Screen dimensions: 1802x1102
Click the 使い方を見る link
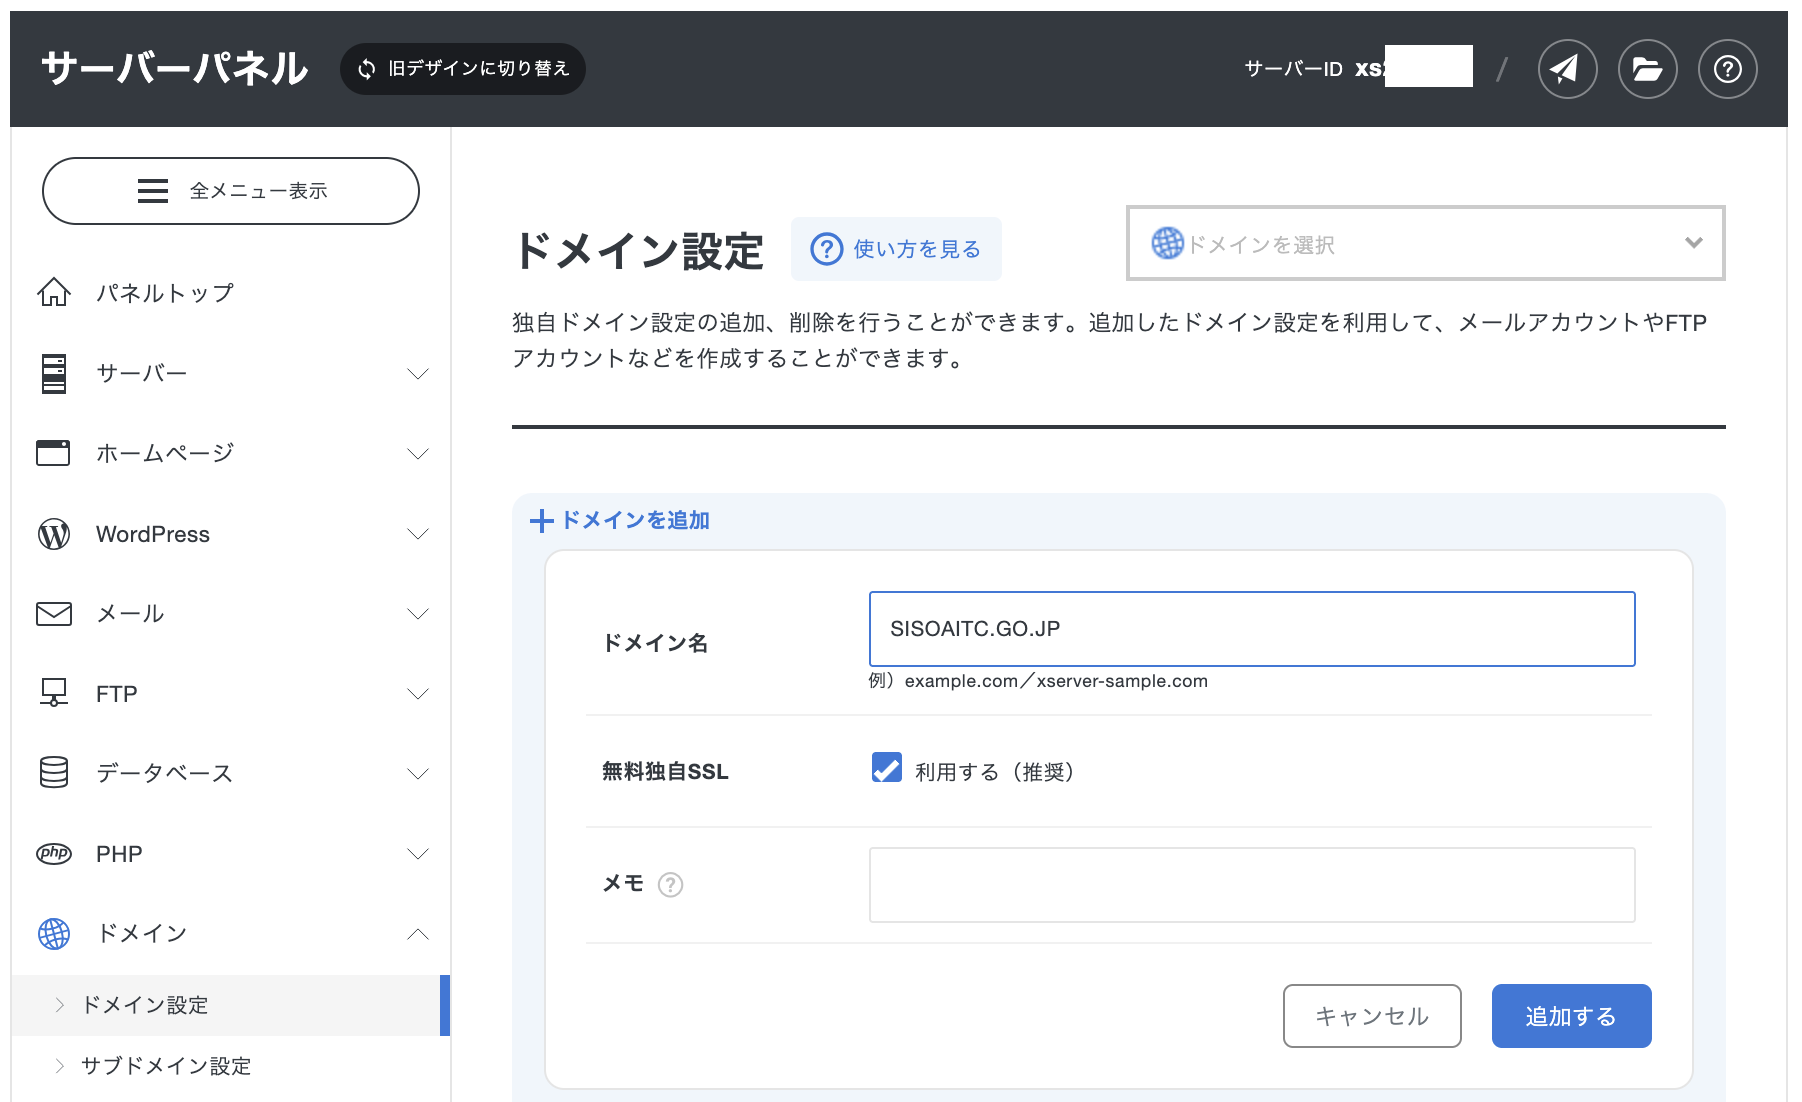(895, 248)
